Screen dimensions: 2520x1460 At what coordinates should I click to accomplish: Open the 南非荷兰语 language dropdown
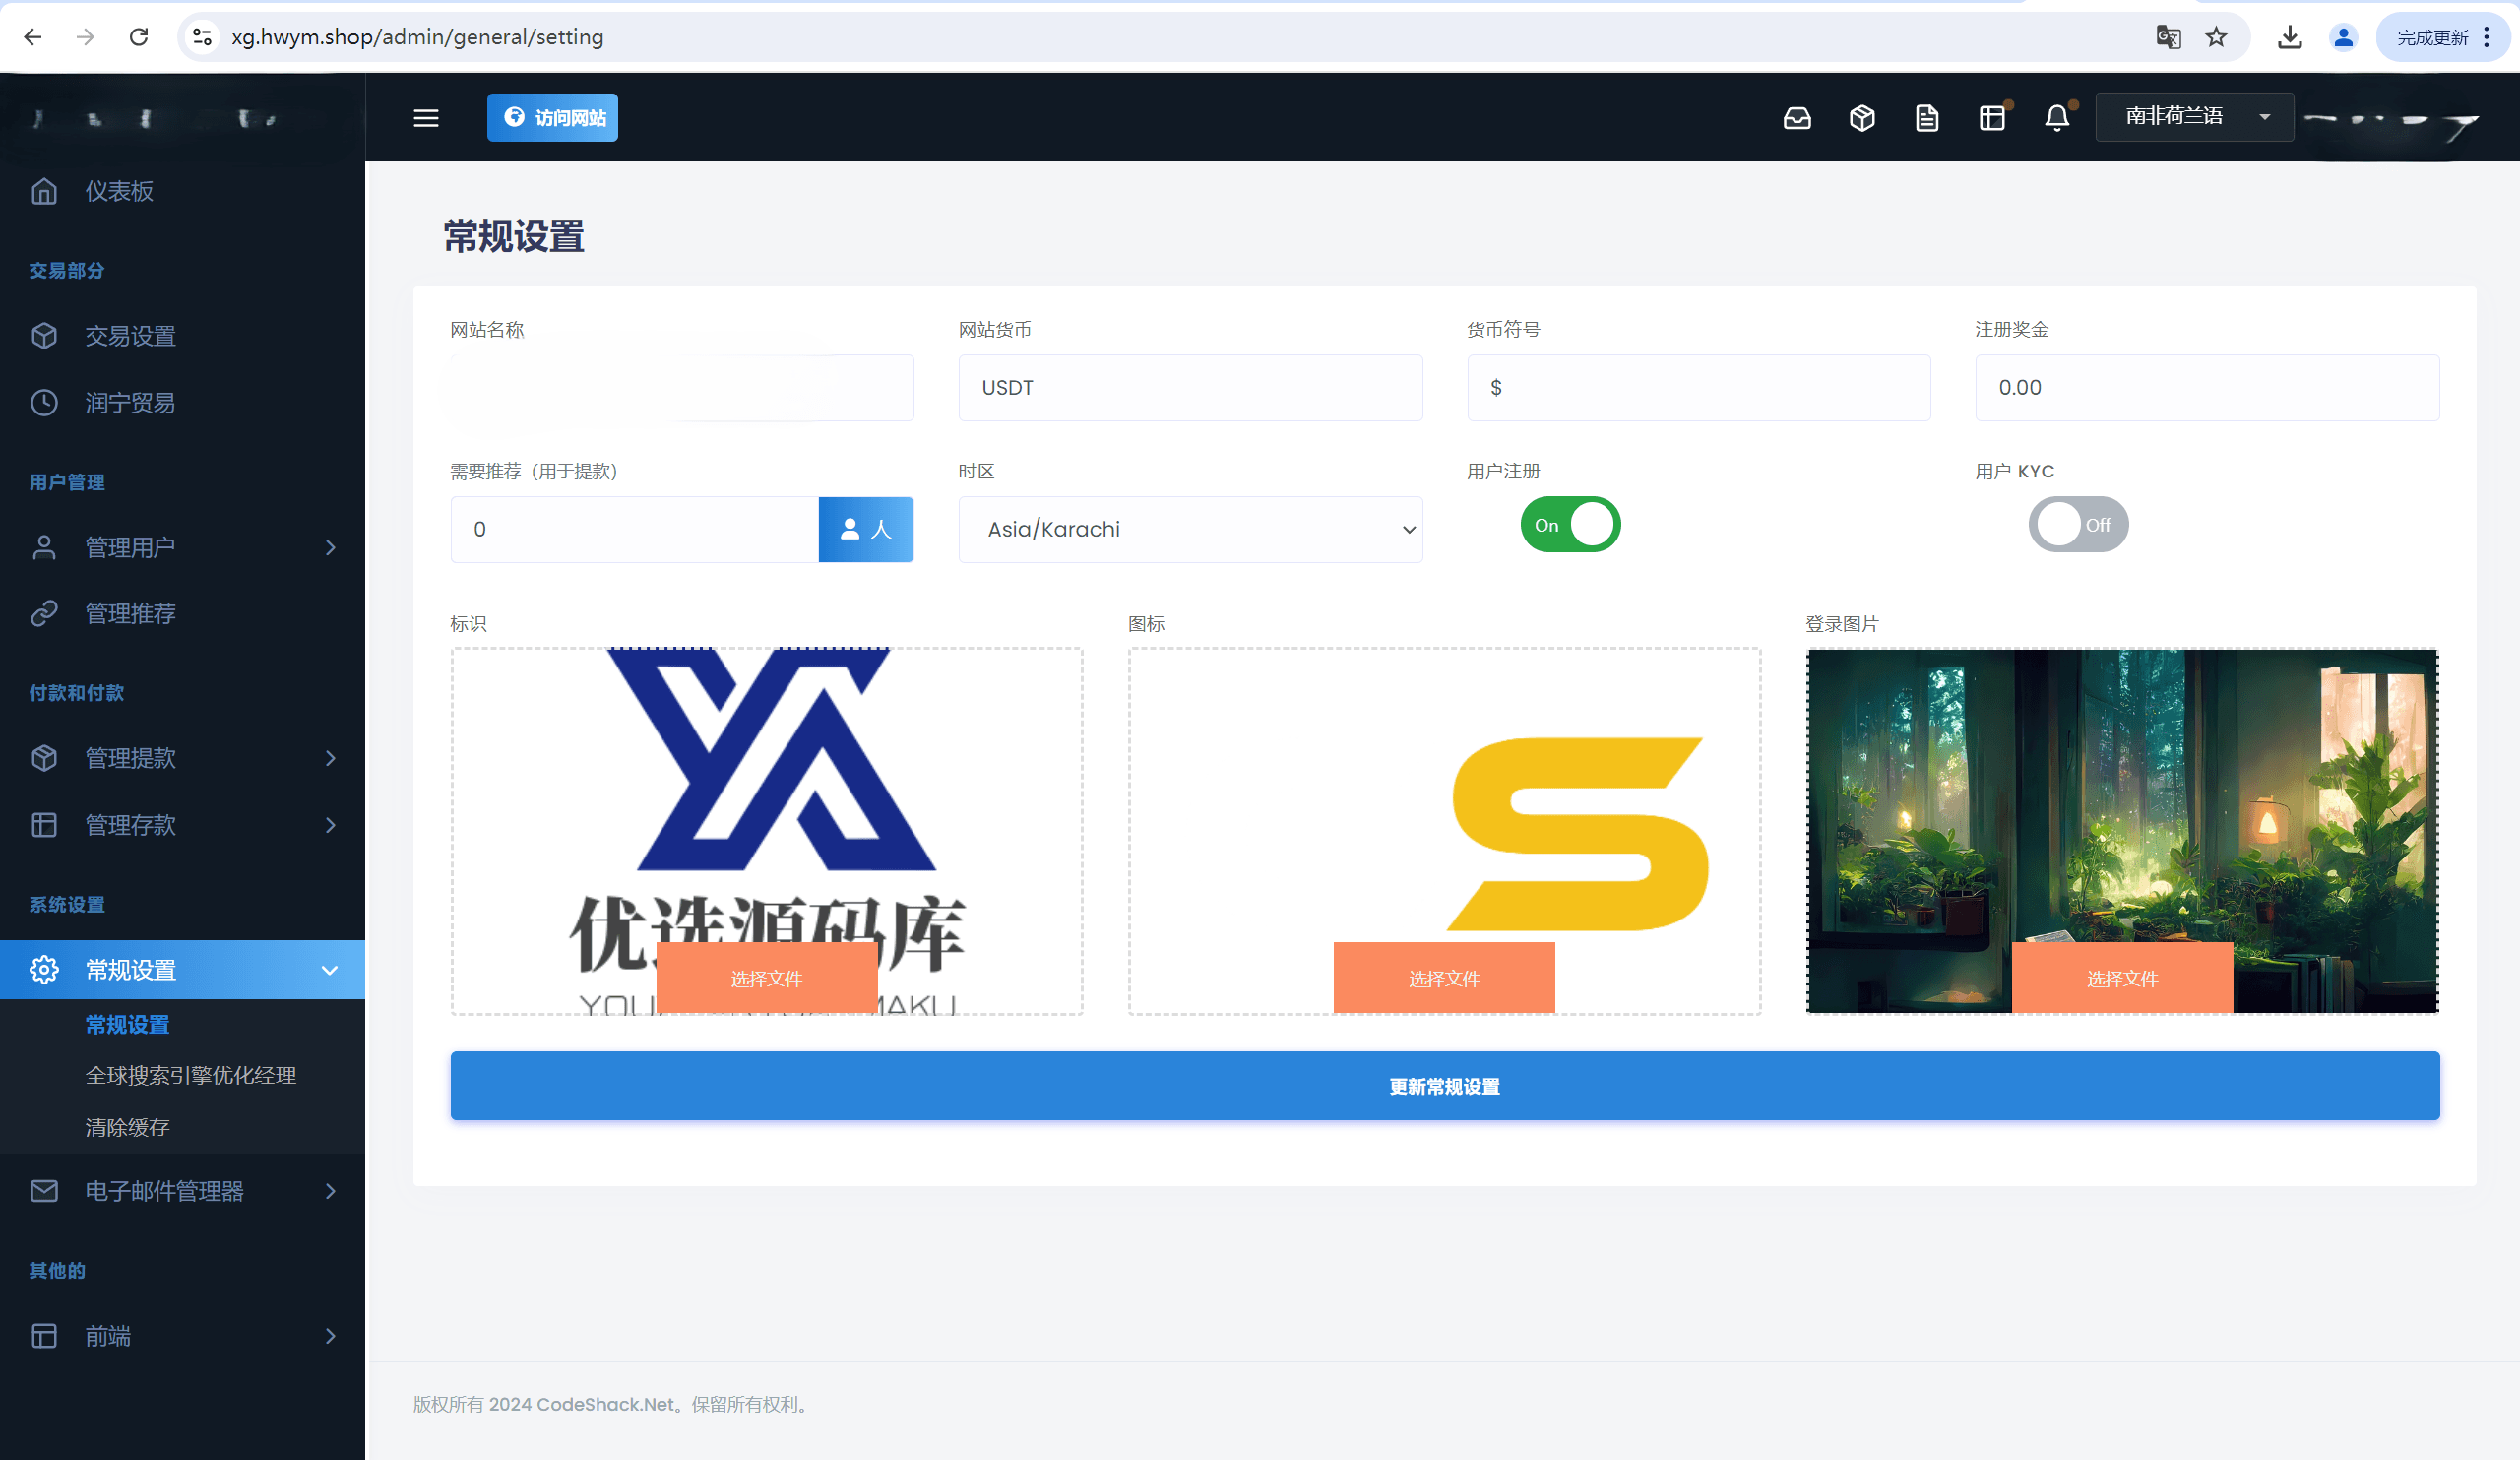tap(2193, 117)
